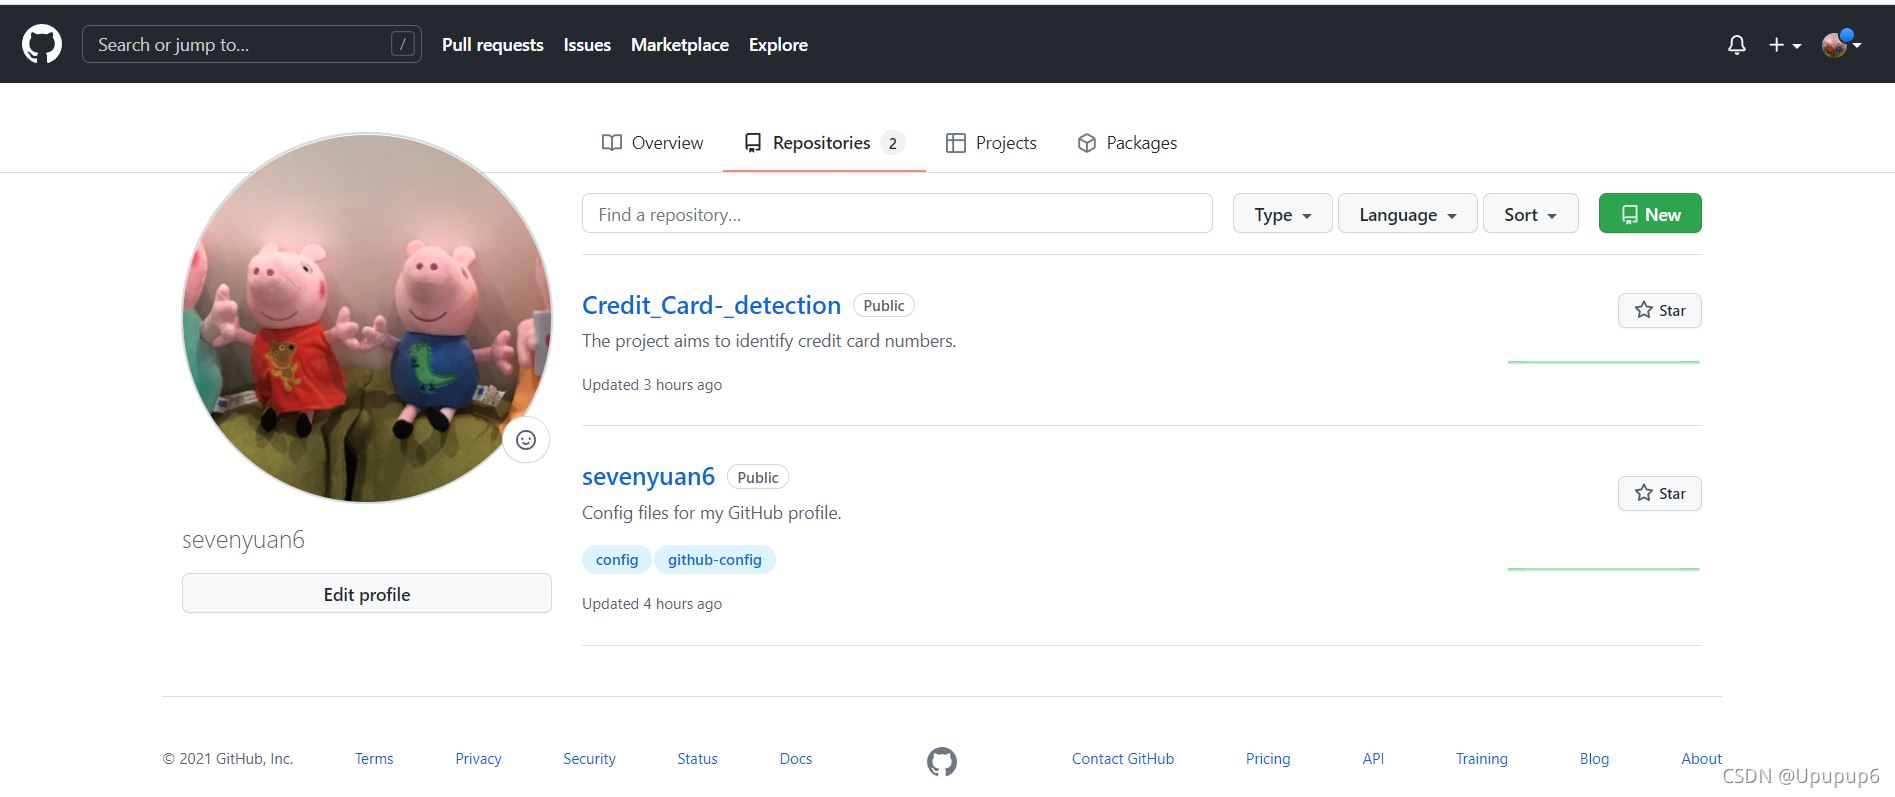Expand the Type filter dropdown

(x=1282, y=214)
